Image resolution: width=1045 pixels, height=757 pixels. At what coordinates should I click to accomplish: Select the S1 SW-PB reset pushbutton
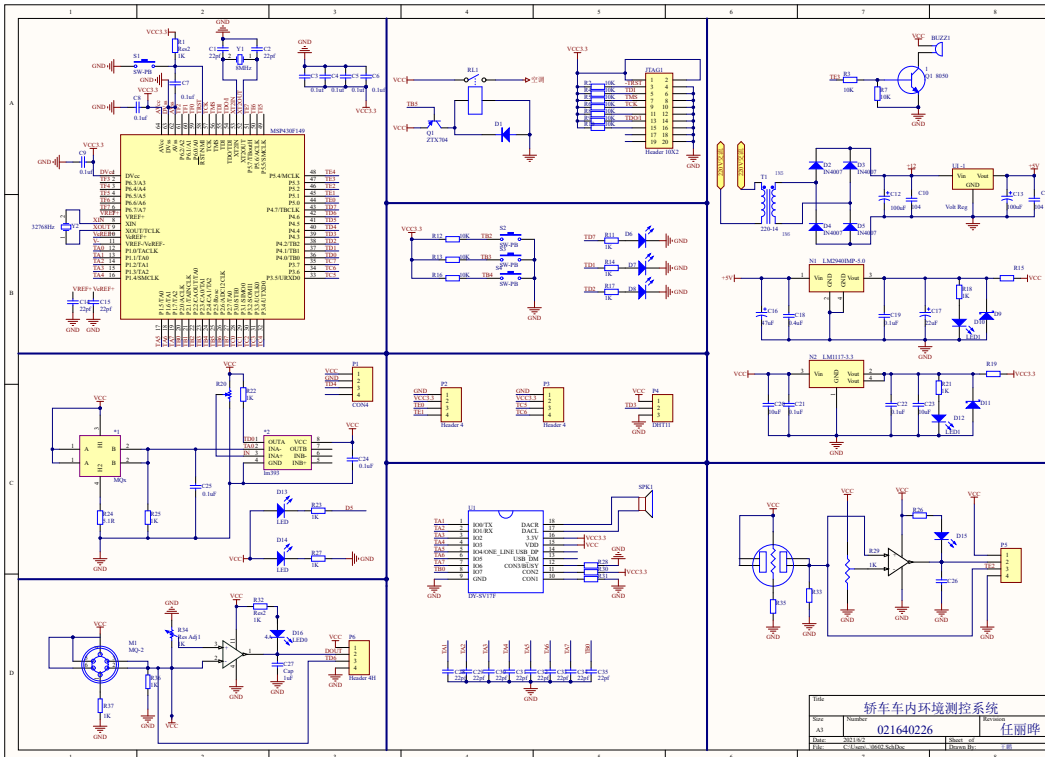click(x=144, y=64)
